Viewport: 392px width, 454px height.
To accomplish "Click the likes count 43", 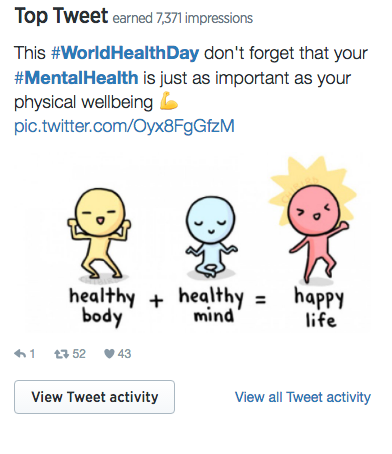I will tap(124, 354).
